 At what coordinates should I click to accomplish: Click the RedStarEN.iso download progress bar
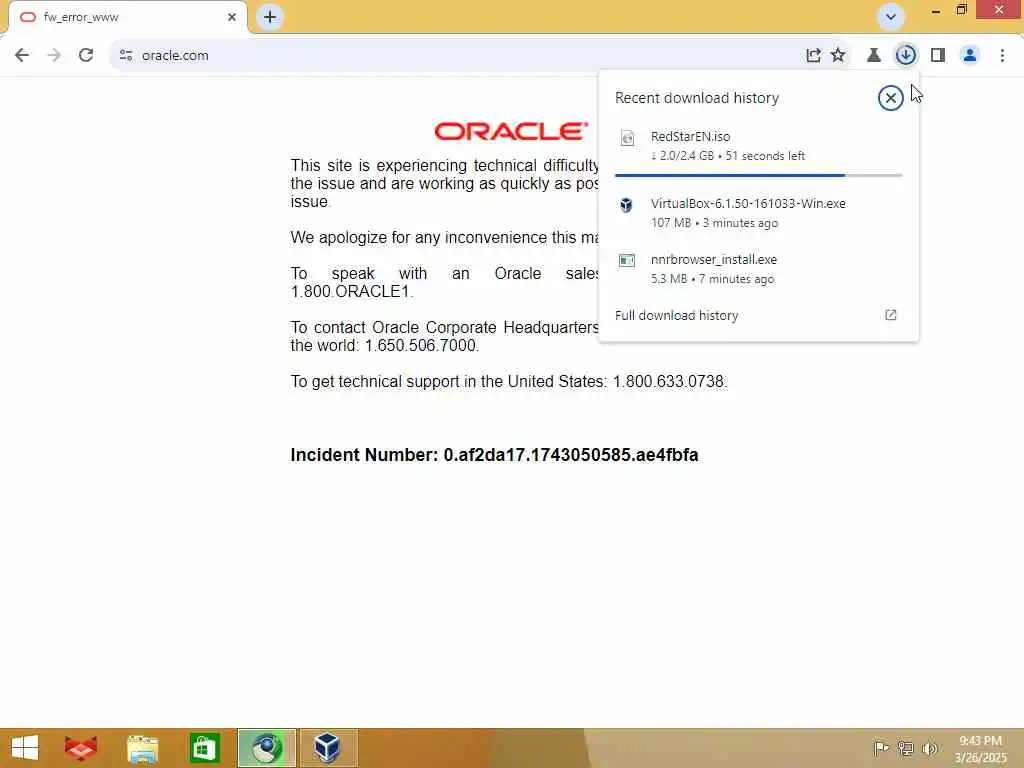coord(758,175)
